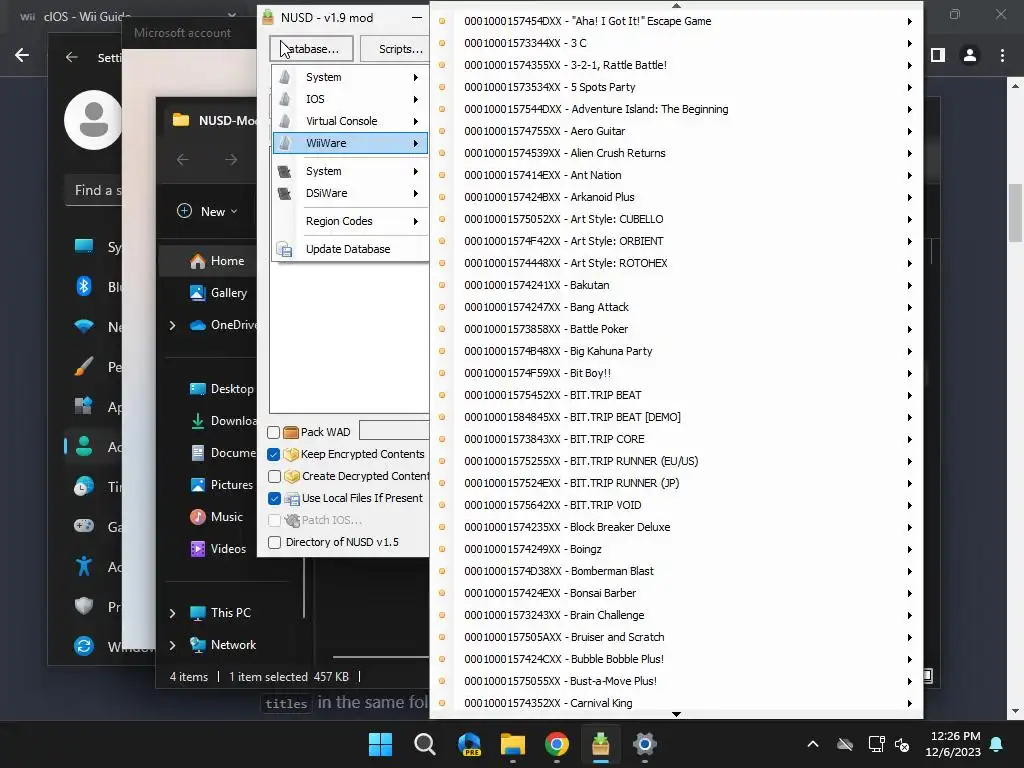Open Region Codes submenu
This screenshot has height=768, width=1024.
(x=350, y=221)
